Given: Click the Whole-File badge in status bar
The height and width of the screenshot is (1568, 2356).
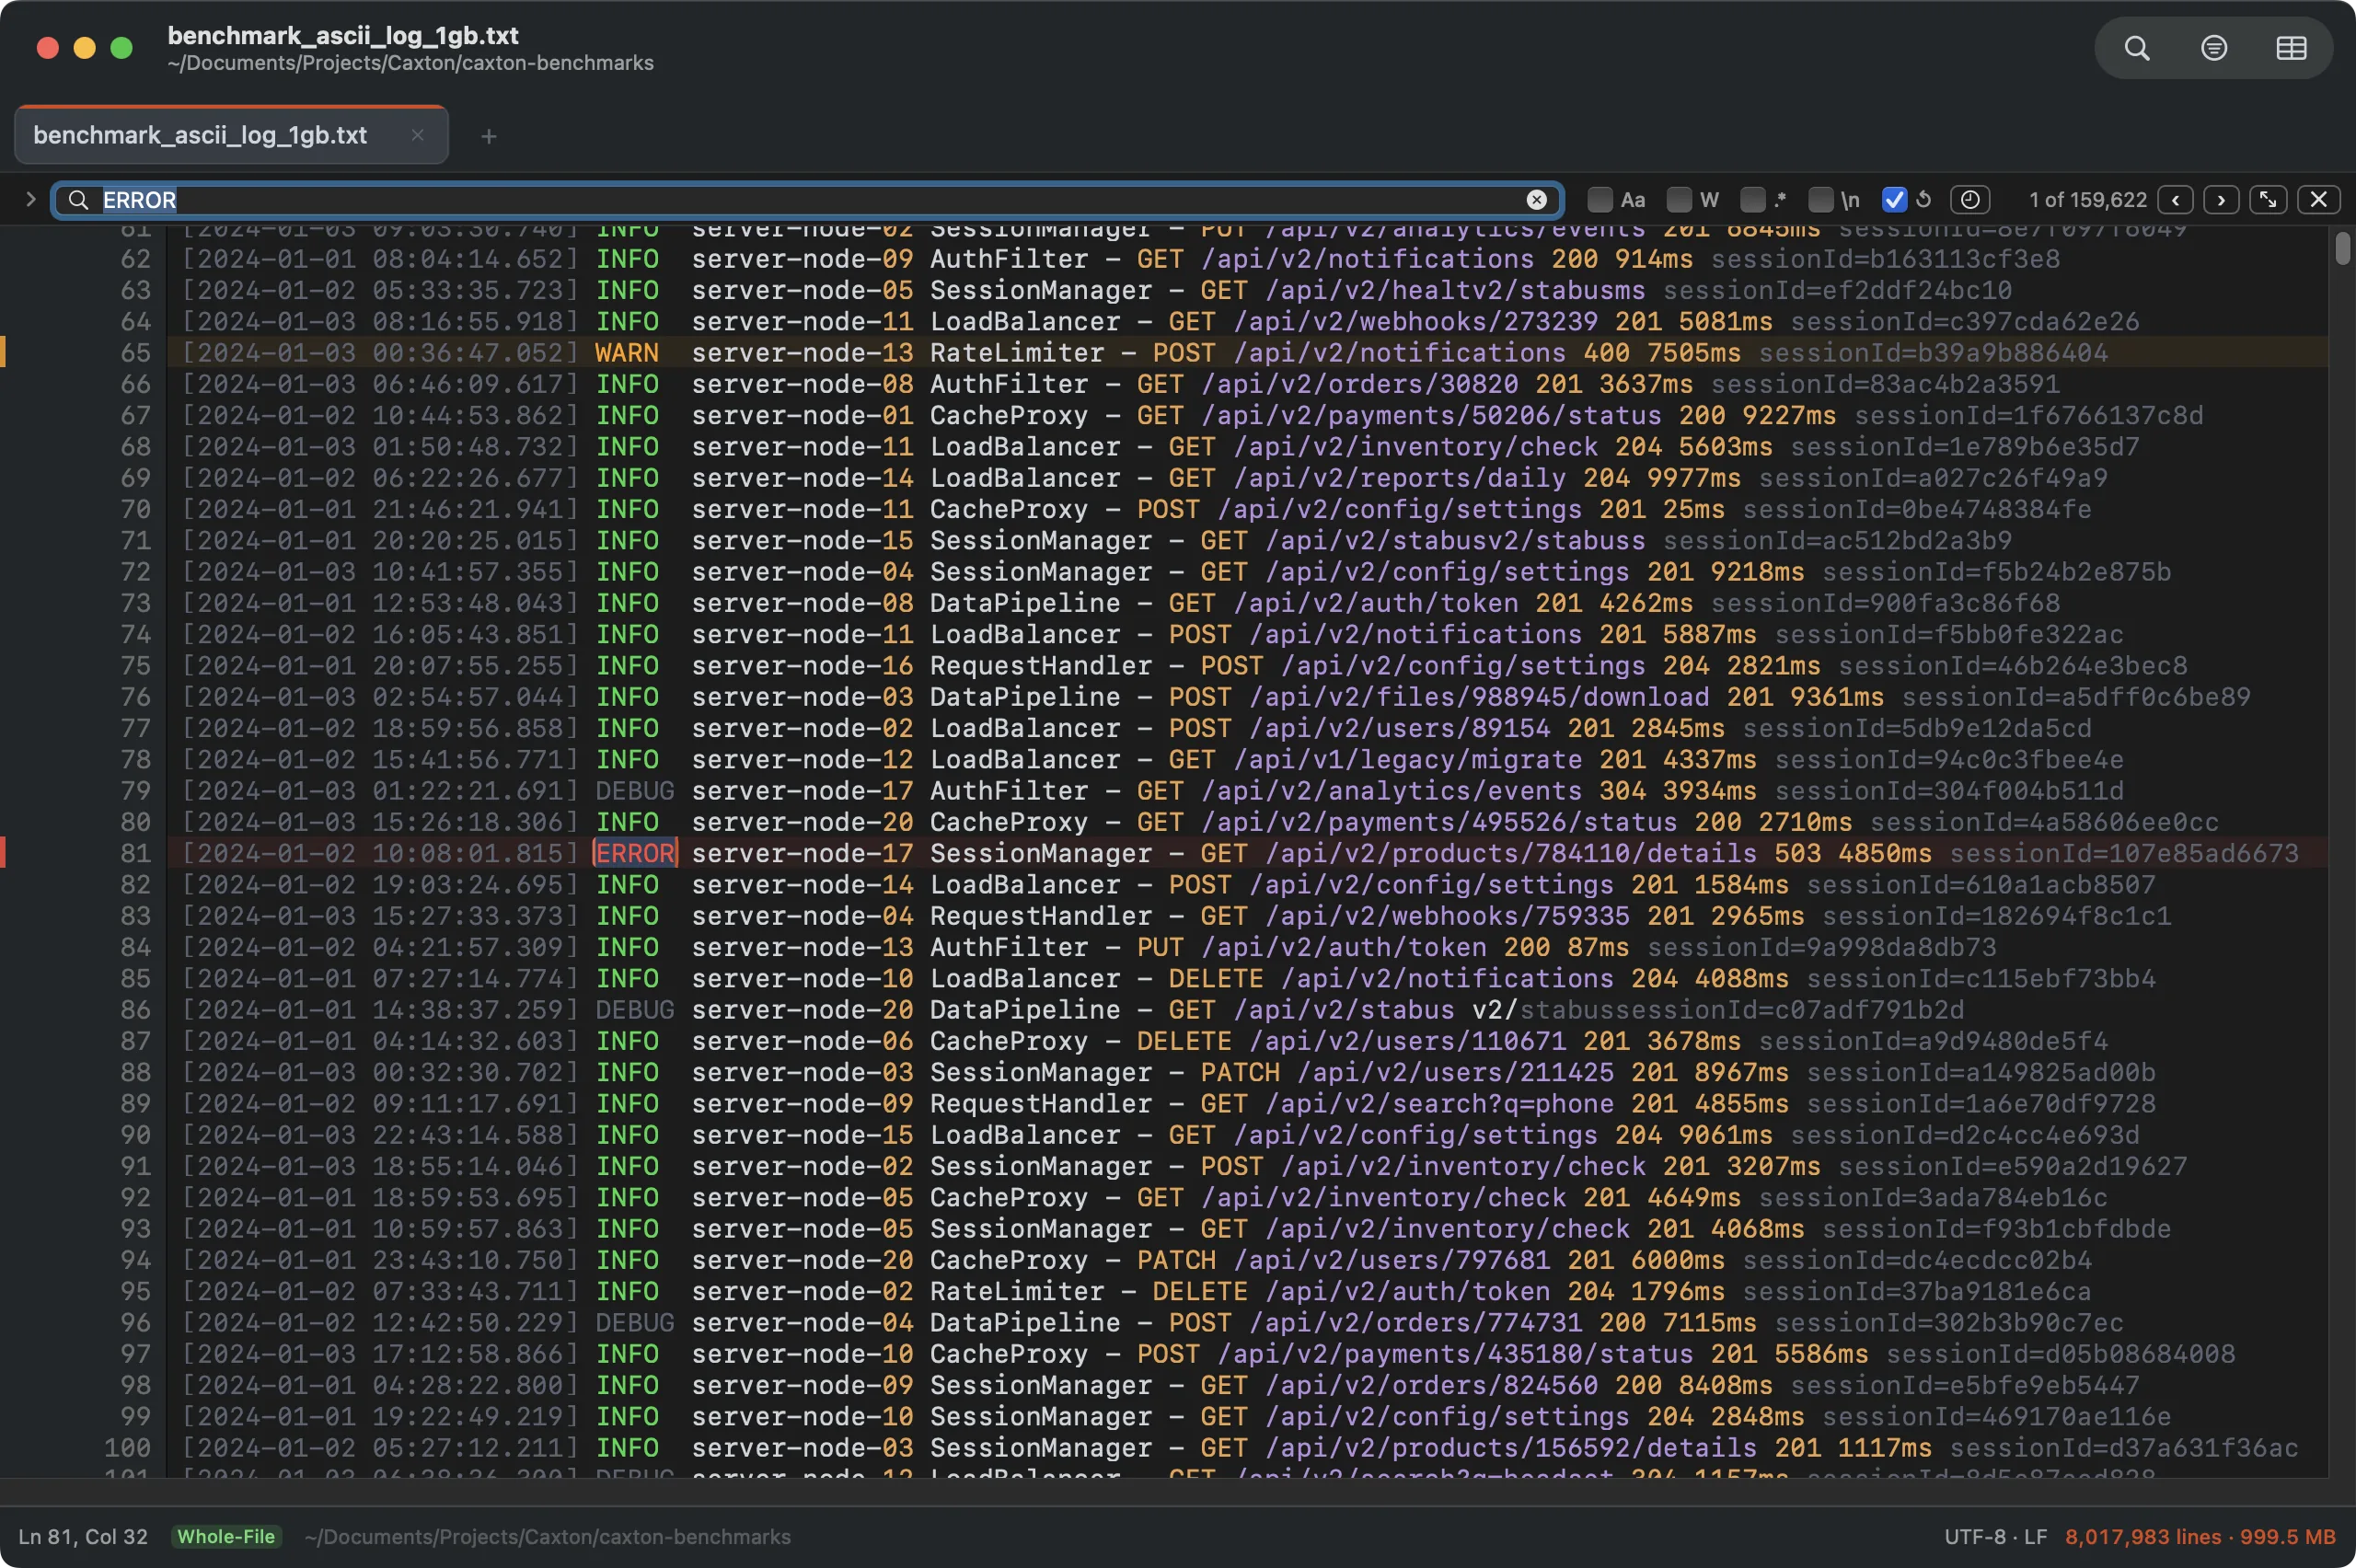Looking at the screenshot, I should tap(226, 1537).
